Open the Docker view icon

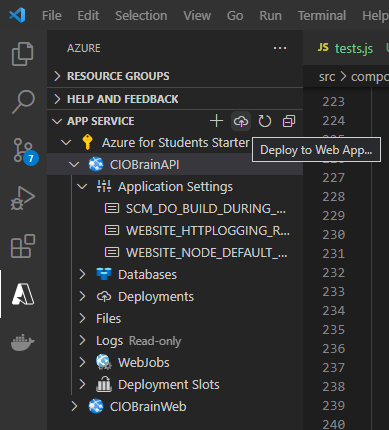[23, 342]
